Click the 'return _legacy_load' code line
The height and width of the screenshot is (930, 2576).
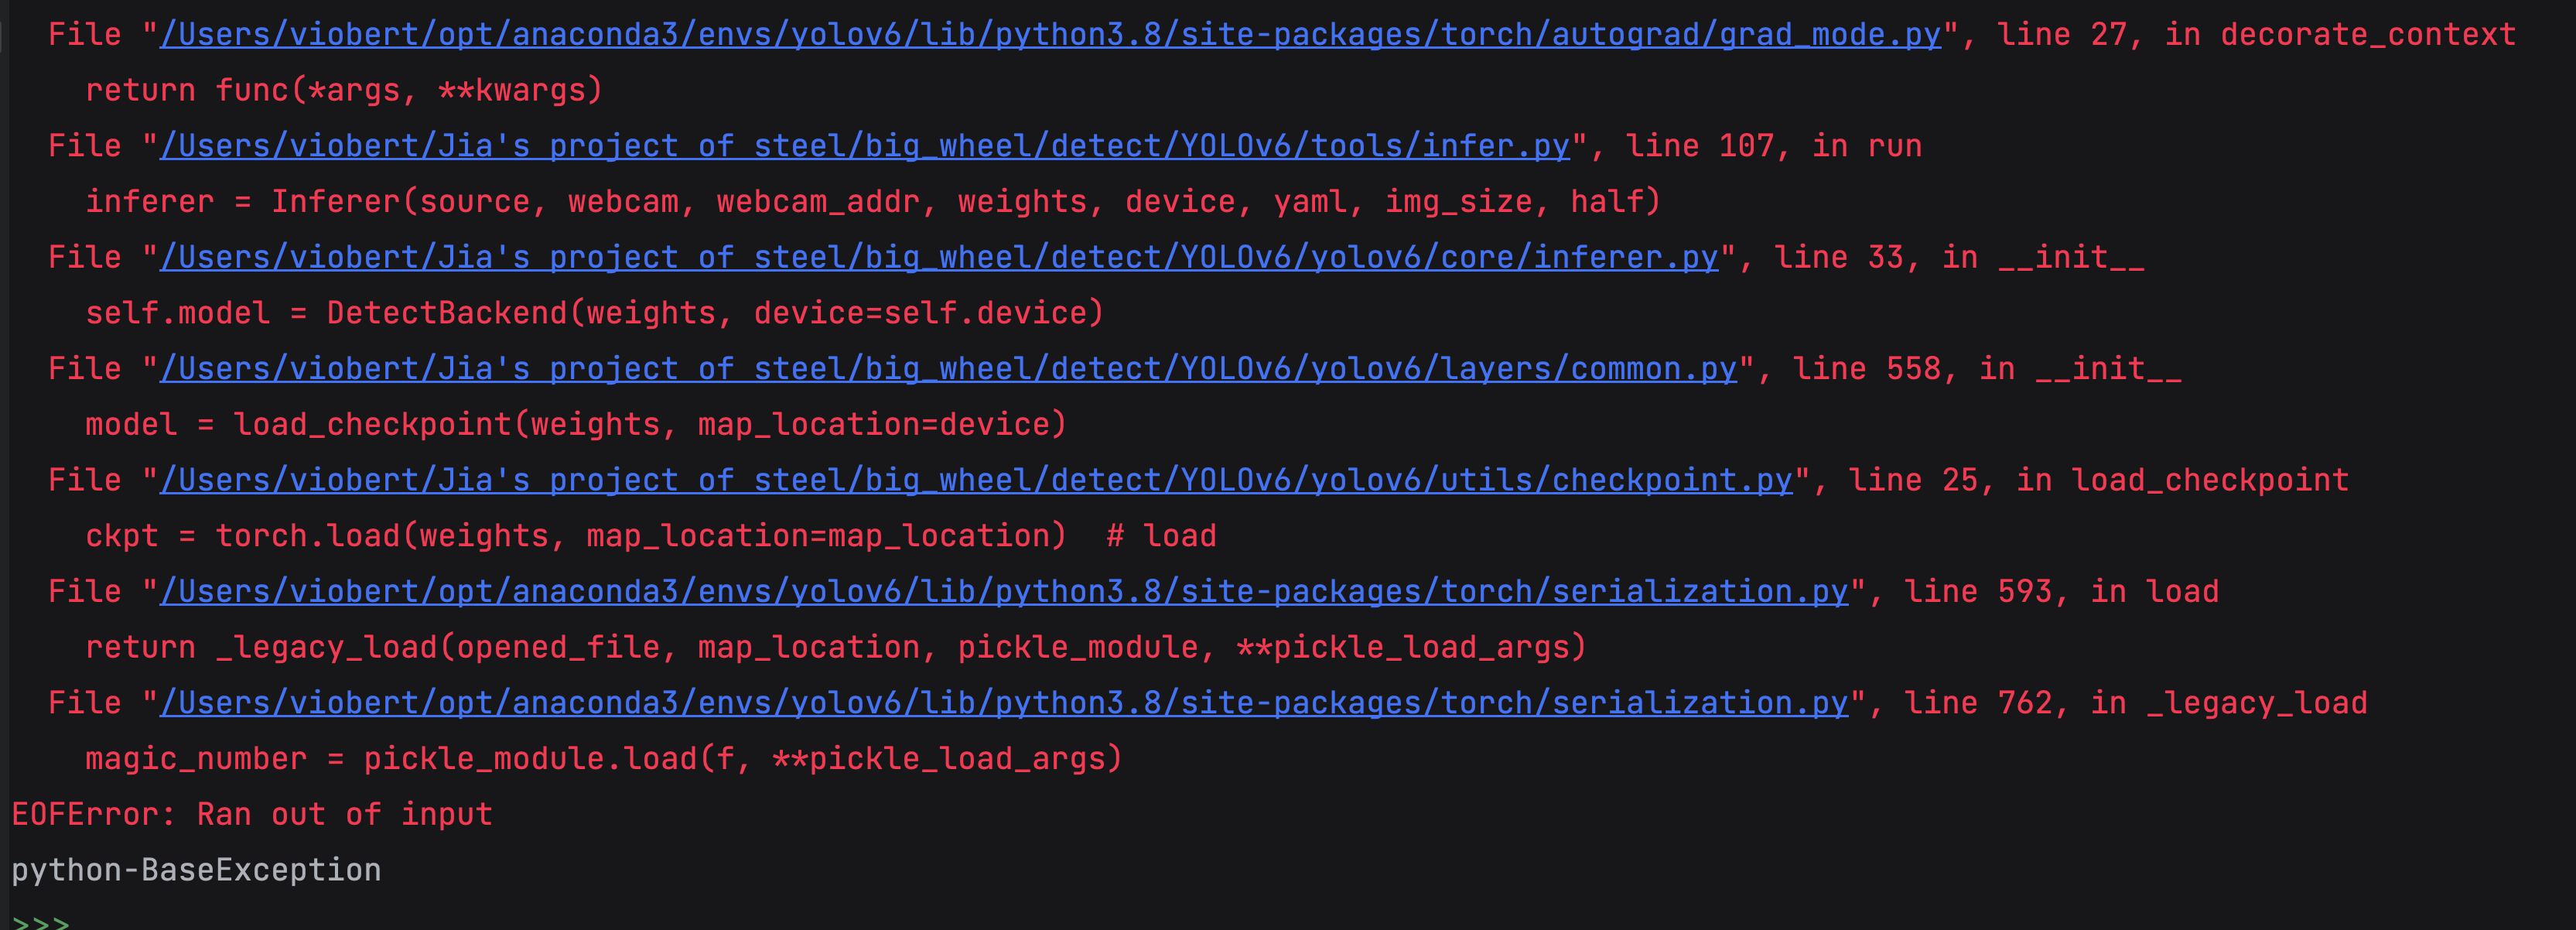835,648
